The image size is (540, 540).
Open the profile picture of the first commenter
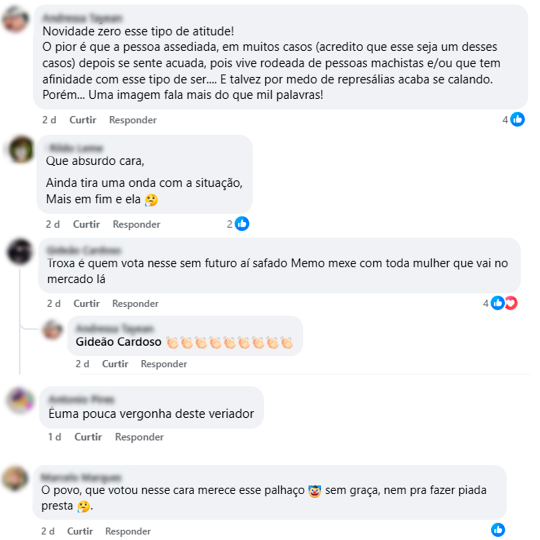[x=15, y=19]
